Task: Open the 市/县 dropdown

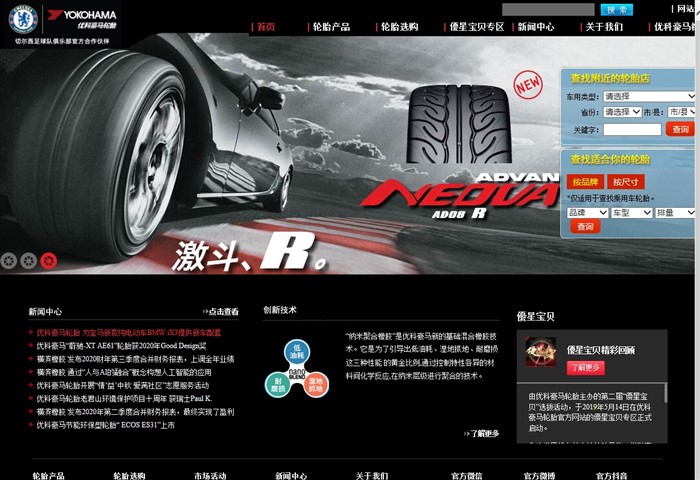Action: click(x=681, y=112)
